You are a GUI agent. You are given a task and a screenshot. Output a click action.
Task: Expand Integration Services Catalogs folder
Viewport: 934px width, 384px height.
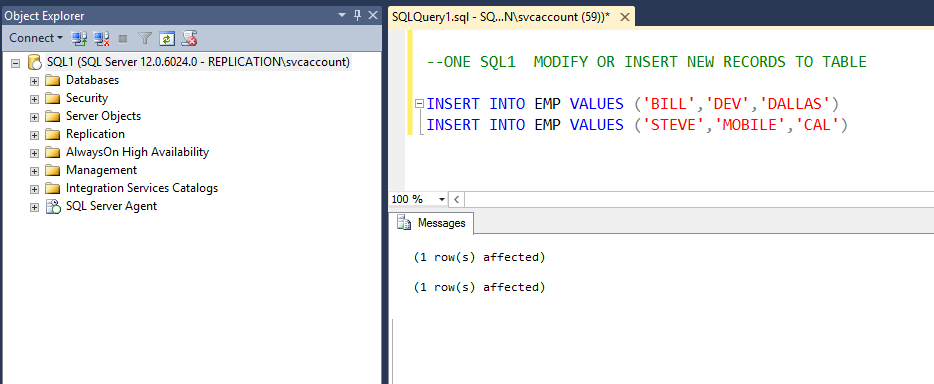point(35,189)
